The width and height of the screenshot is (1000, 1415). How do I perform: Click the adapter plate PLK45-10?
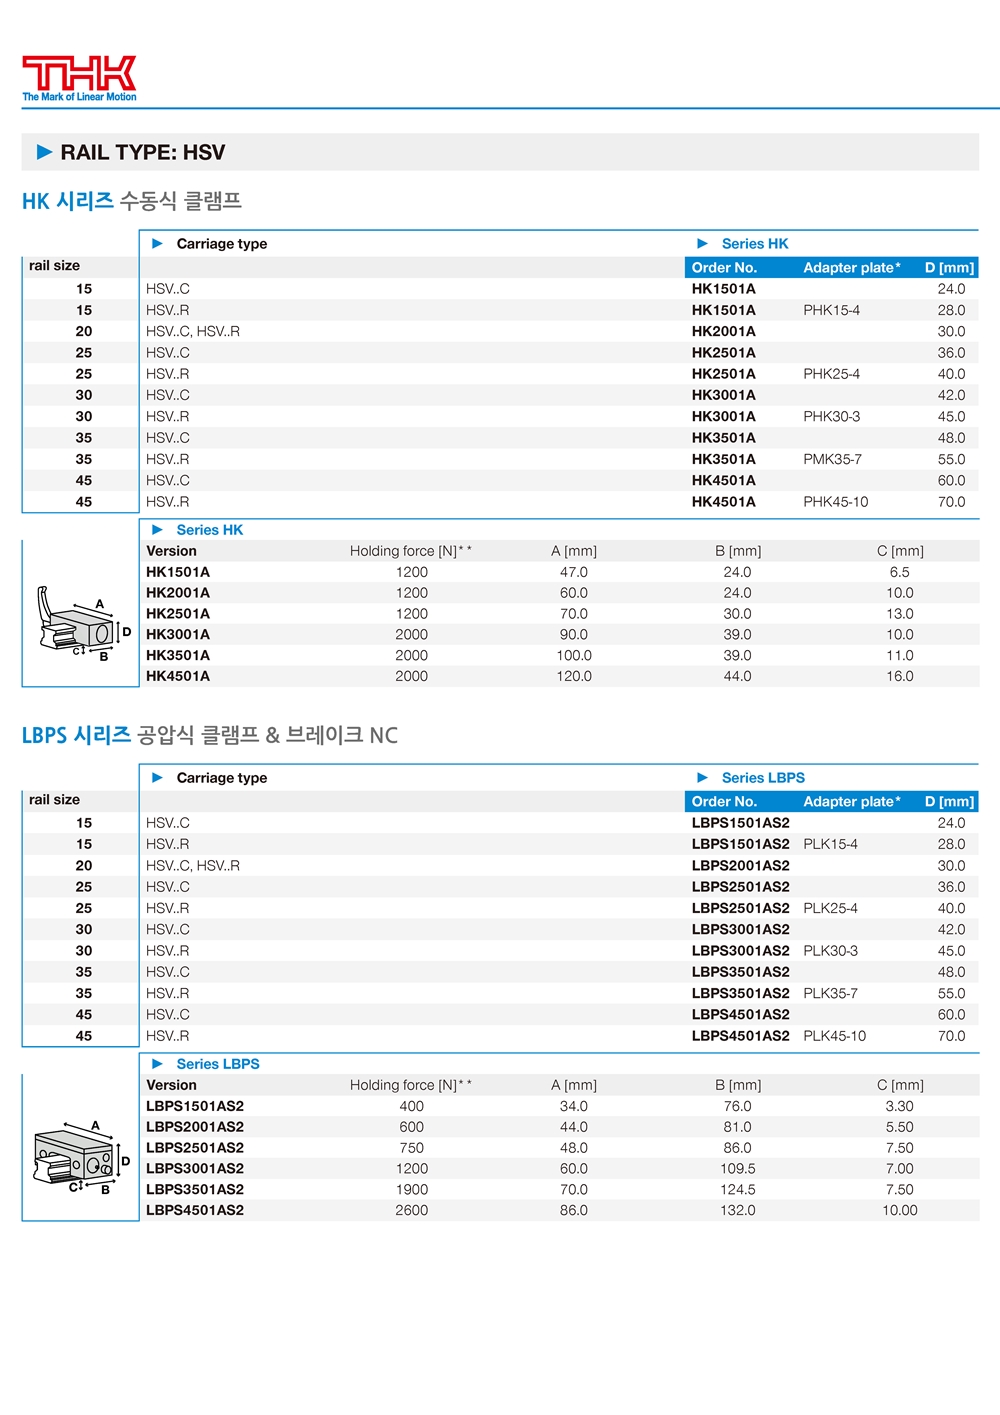835,1036
